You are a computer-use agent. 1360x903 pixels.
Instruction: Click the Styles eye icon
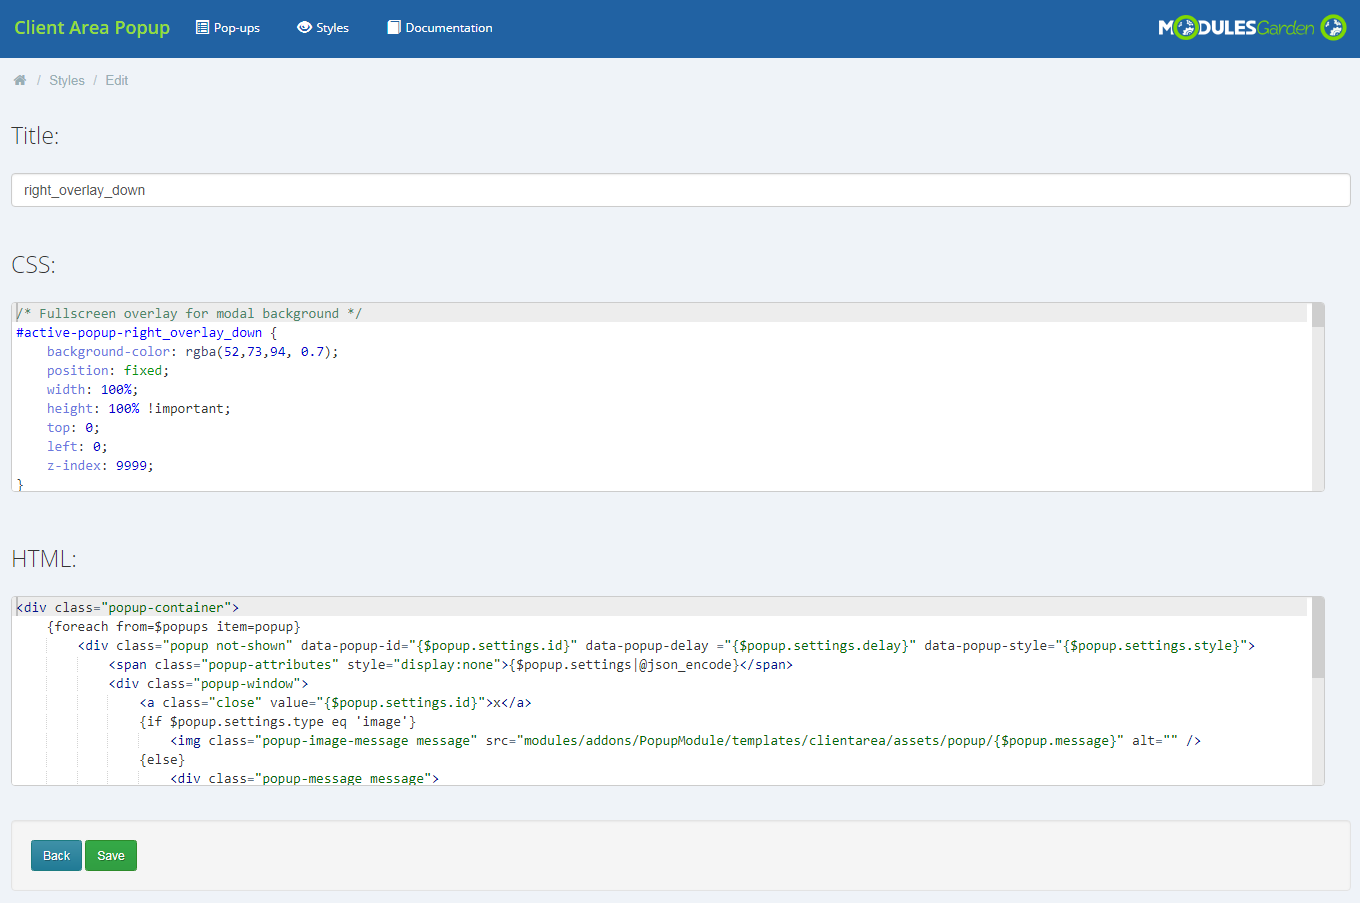coord(304,27)
